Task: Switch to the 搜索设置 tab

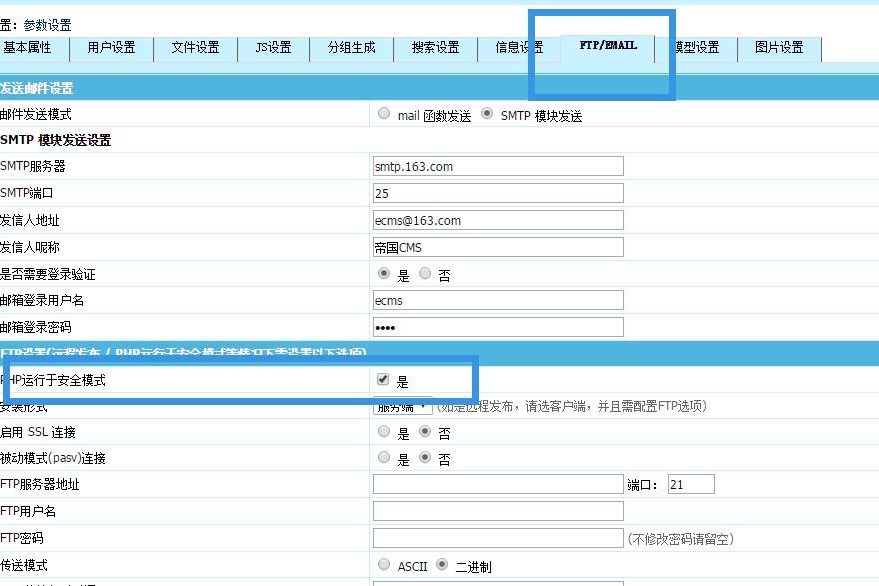Action: coord(435,47)
